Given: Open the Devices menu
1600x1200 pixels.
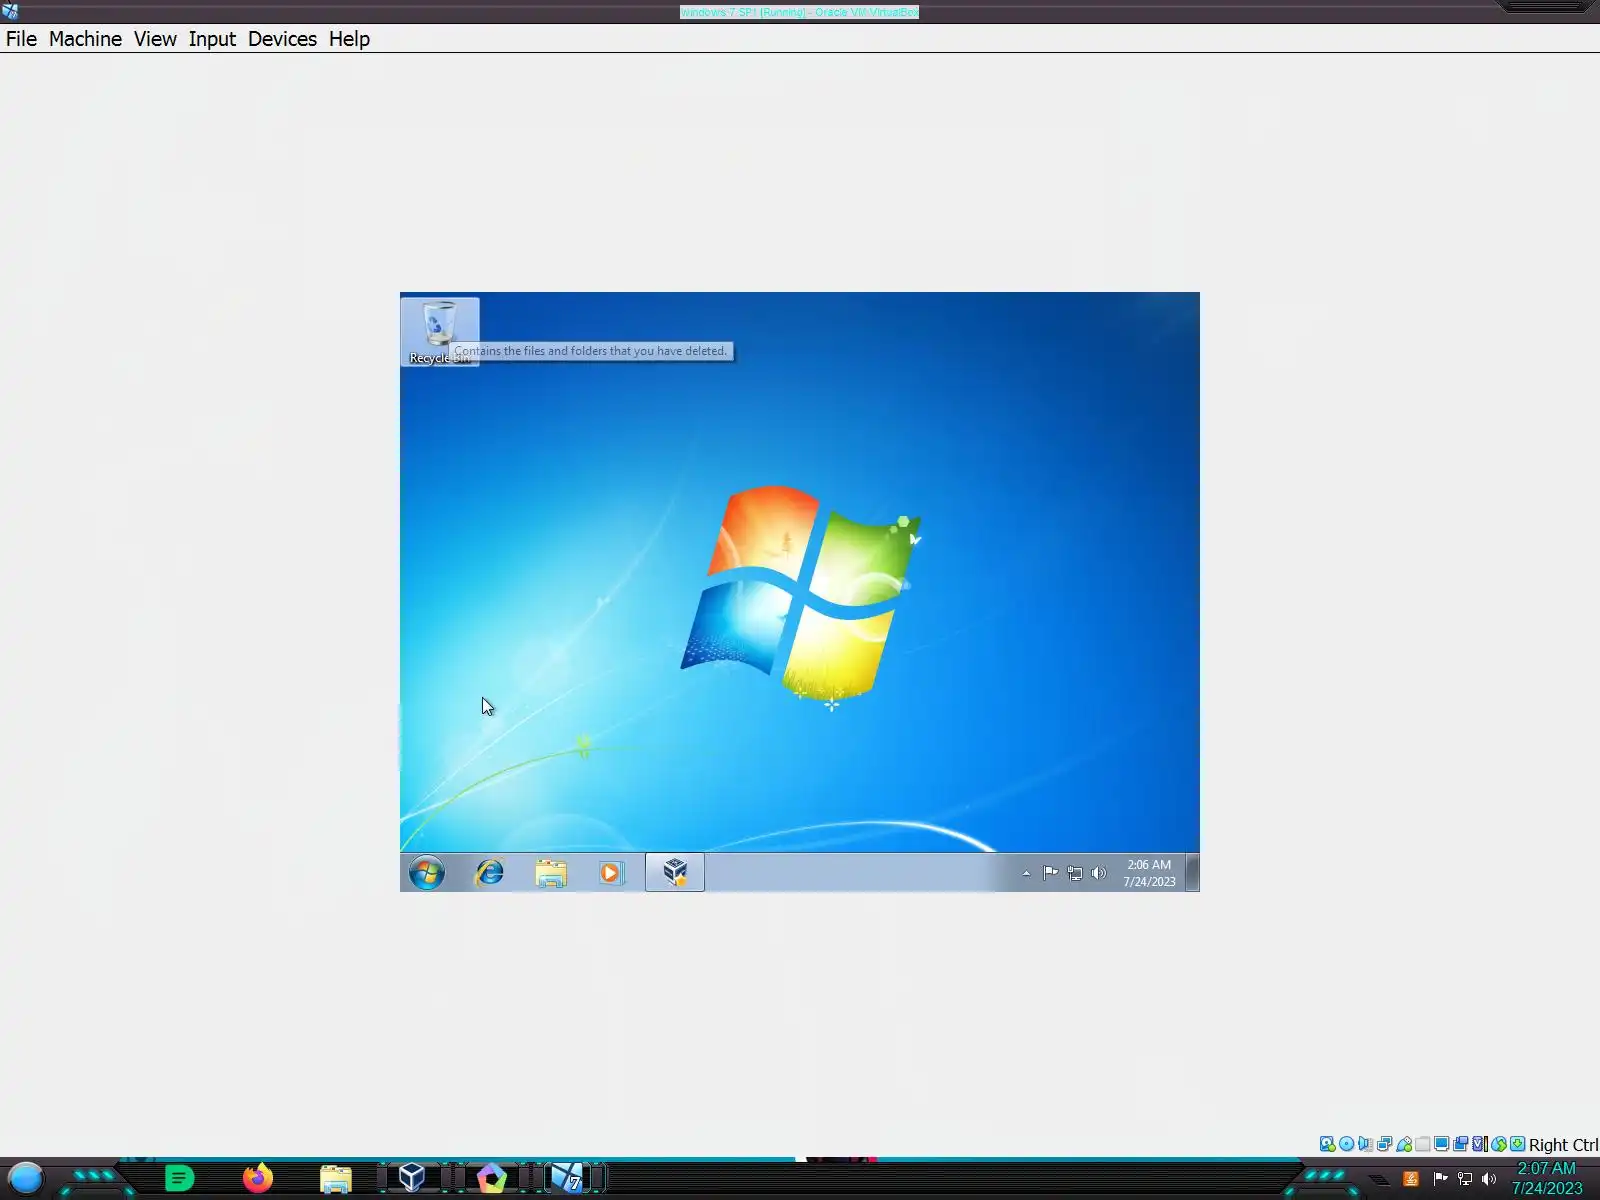Looking at the screenshot, I should click(x=282, y=39).
